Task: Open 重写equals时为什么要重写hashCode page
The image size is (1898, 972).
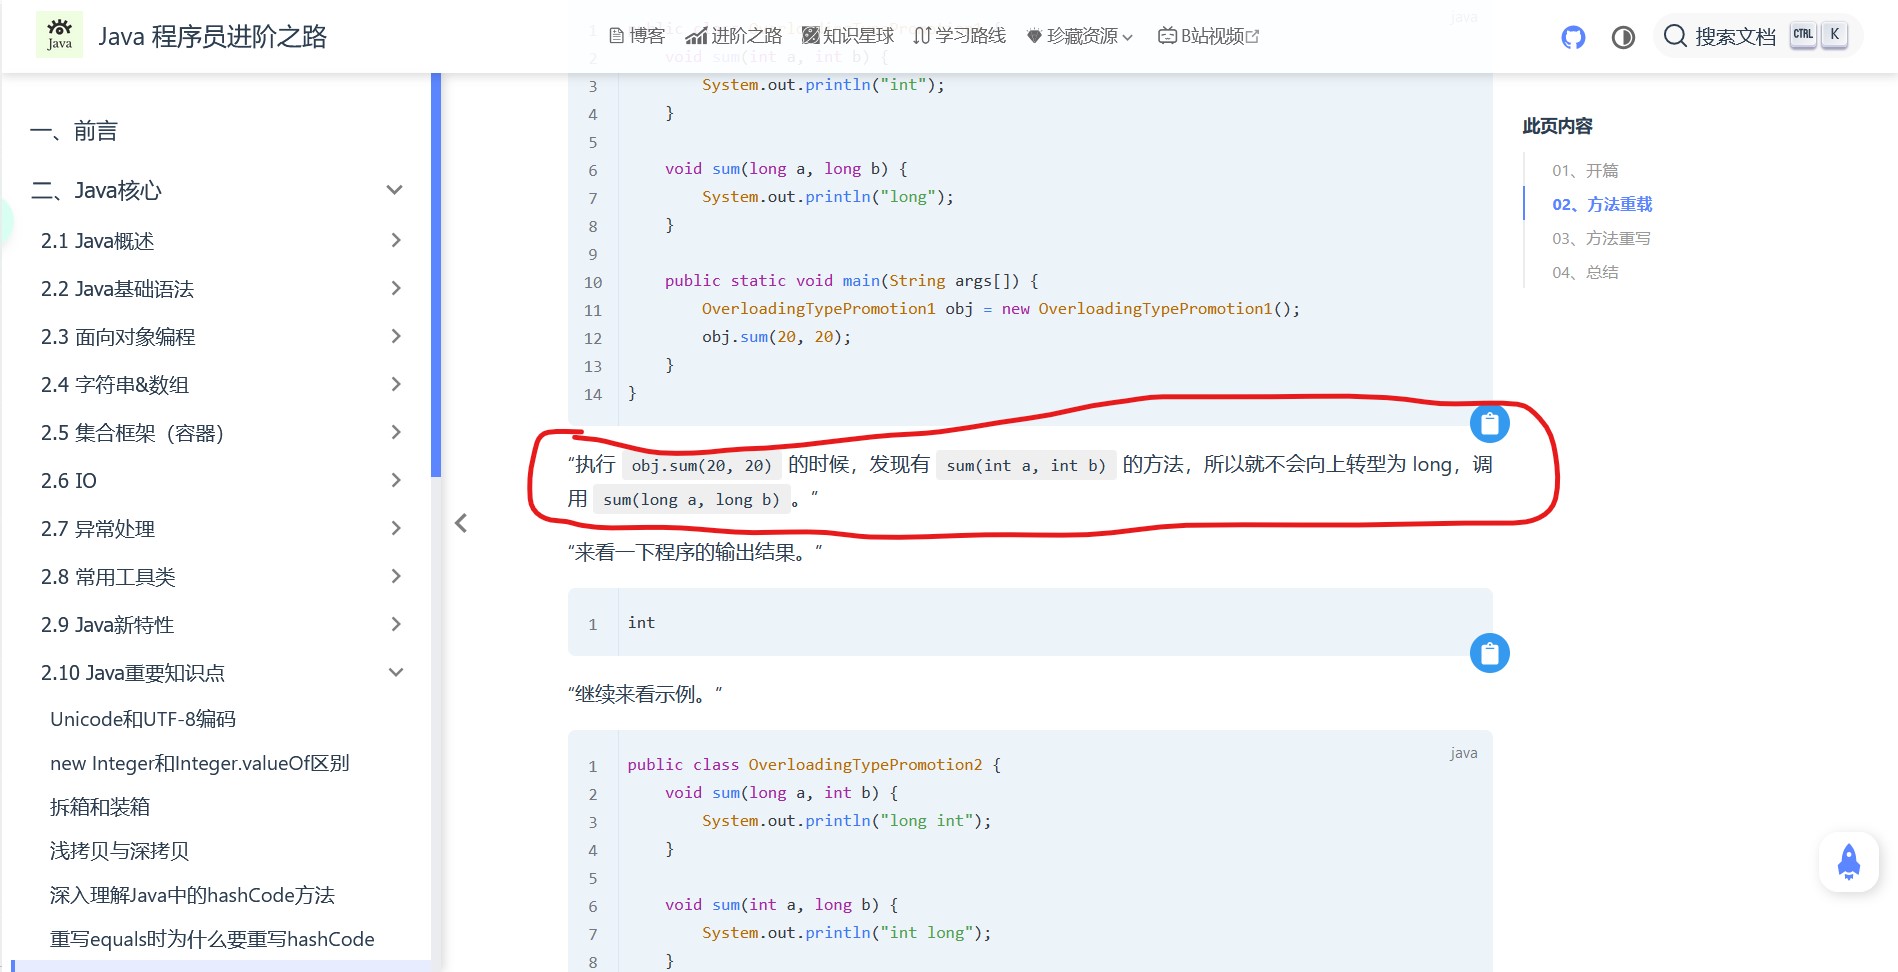Action: [x=212, y=939]
